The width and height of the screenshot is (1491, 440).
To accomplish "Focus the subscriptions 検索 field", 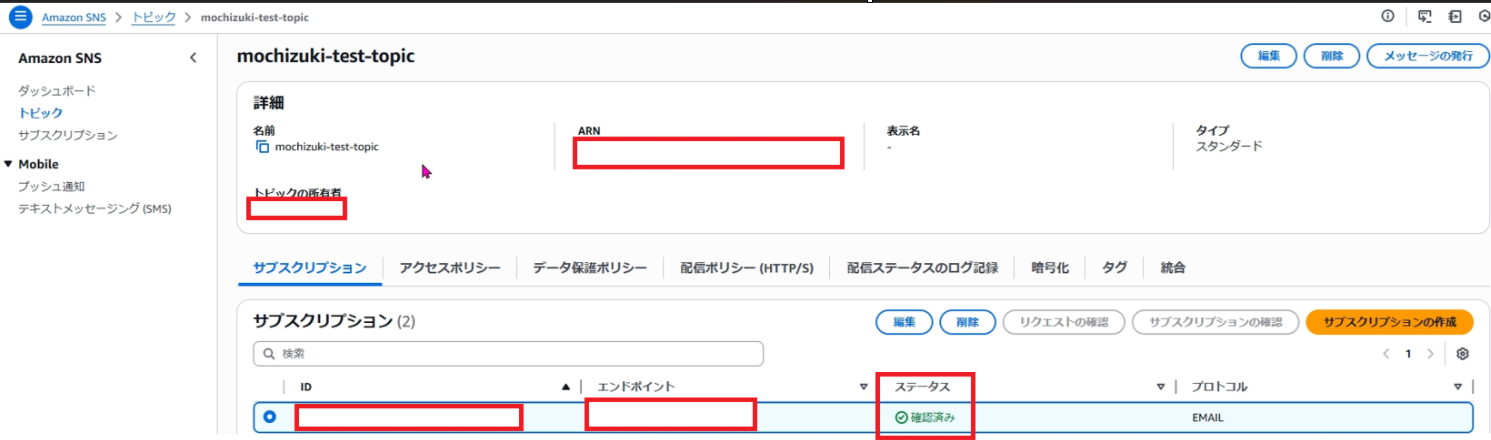I will (508, 354).
